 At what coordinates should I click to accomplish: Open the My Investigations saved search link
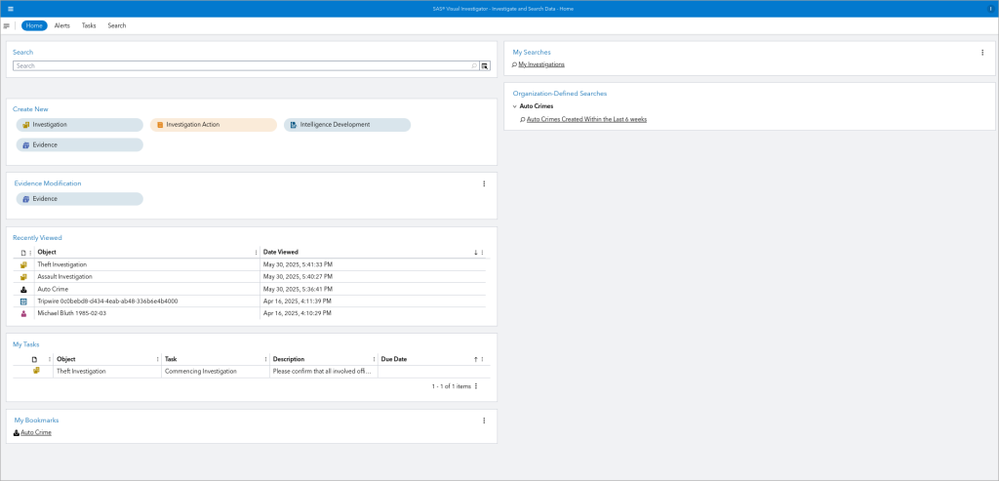pos(541,65)
